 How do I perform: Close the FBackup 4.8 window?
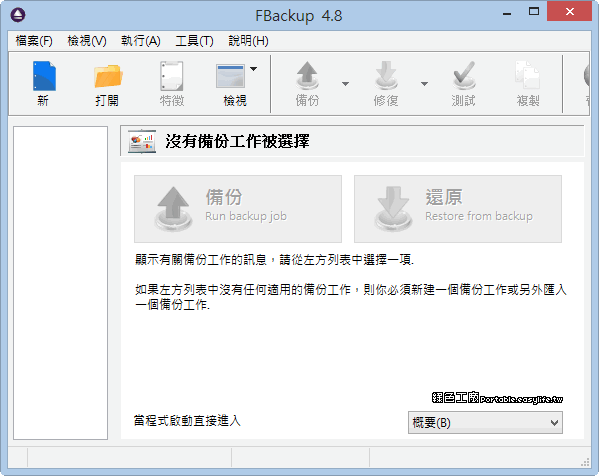[x=569, y=11]
